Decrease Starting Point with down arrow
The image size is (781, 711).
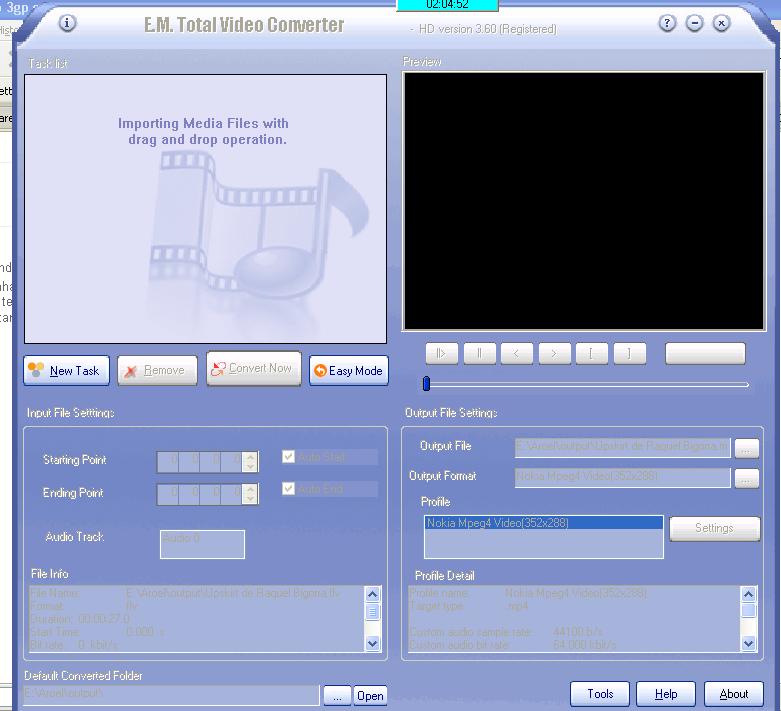[251, 467]
